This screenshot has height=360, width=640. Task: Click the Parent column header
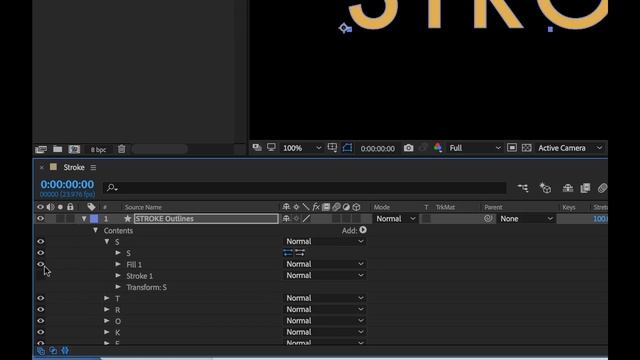[x=493, y=207]
